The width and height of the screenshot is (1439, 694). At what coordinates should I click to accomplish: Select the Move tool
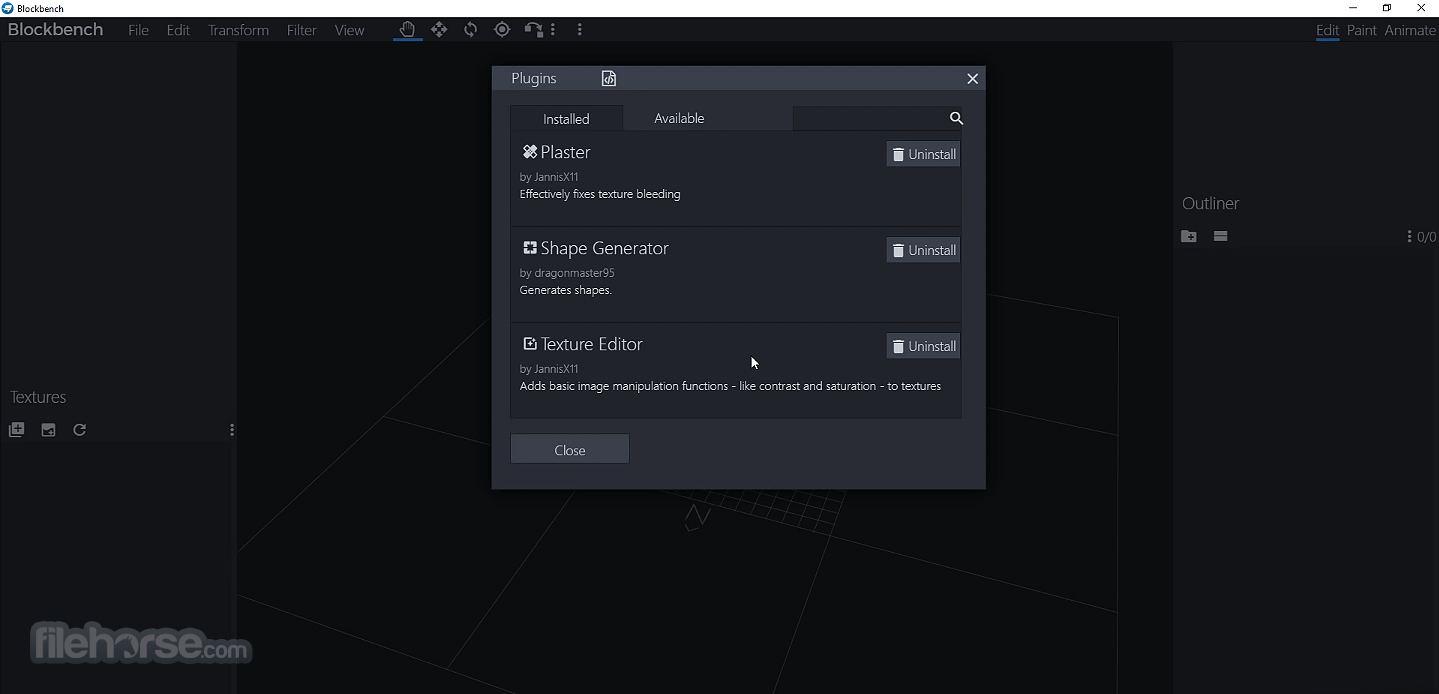(x=439, y=30)
